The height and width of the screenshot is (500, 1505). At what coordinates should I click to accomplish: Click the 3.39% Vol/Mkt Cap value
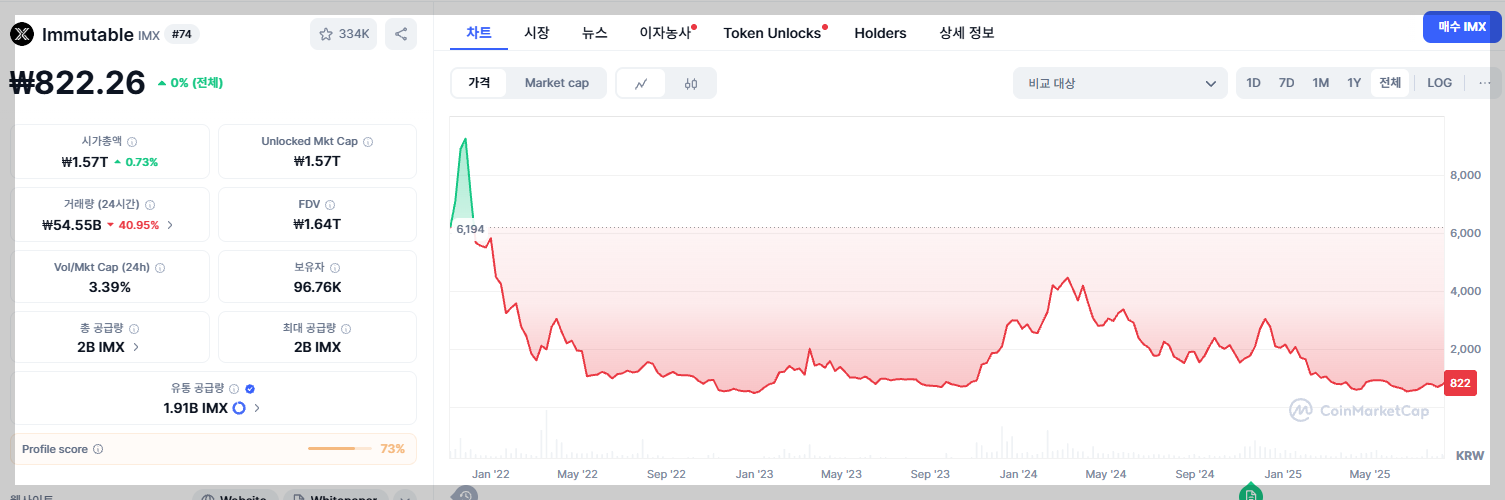click(x=110, y=287)
